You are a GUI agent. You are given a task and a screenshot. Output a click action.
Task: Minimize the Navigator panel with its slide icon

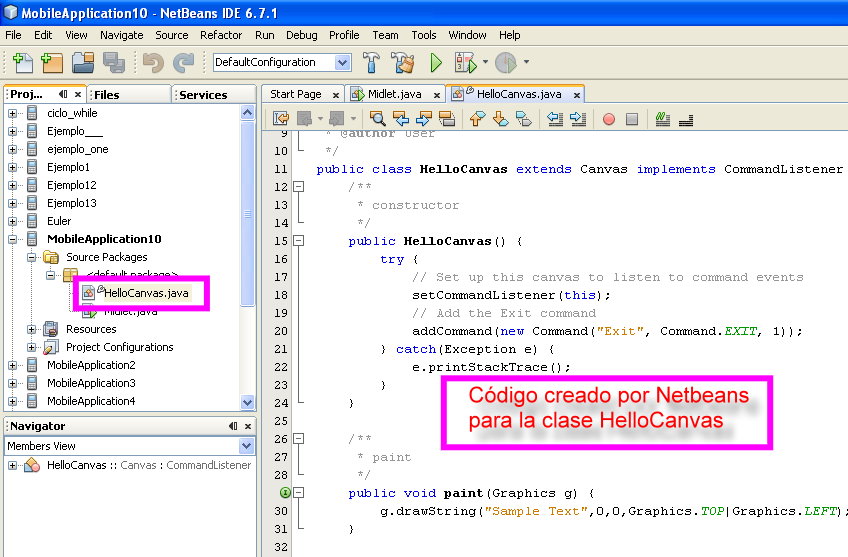pyautogui.click(x=233, y=426)
